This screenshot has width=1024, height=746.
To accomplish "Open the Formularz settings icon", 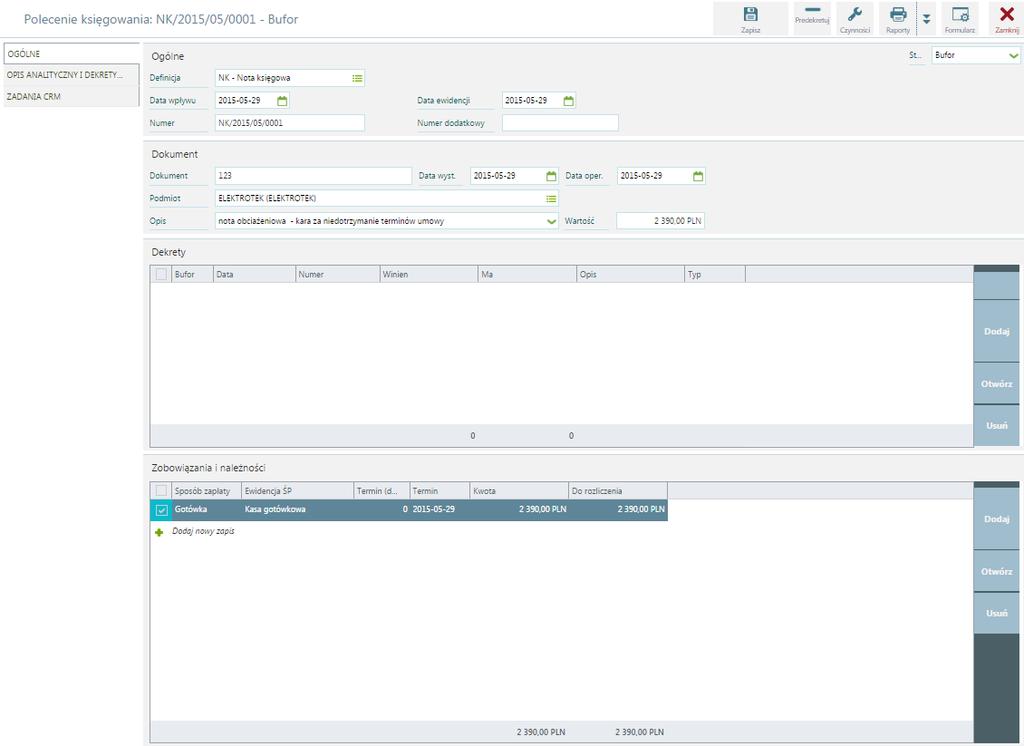I will click(959, 19).
